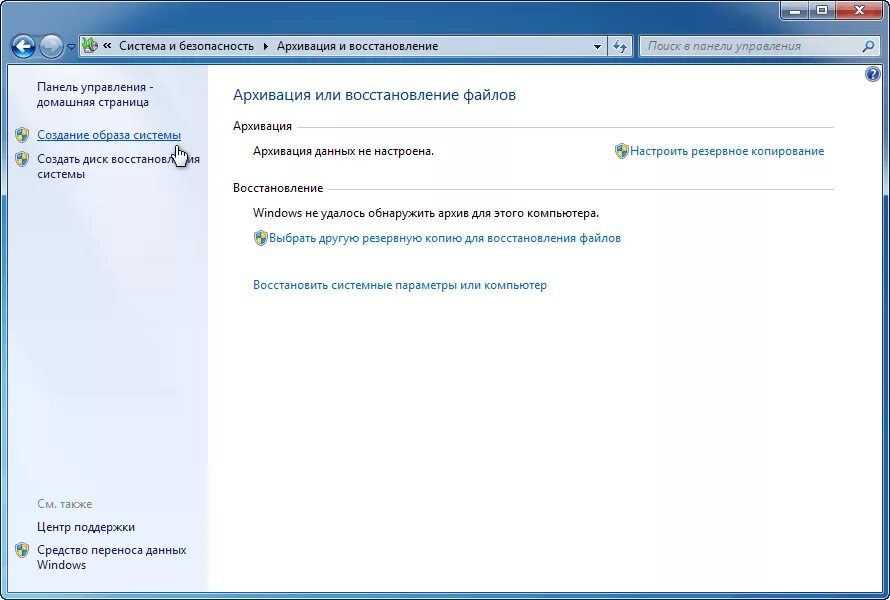Click shield icon beside "Создать диск восстановления"

22,159
